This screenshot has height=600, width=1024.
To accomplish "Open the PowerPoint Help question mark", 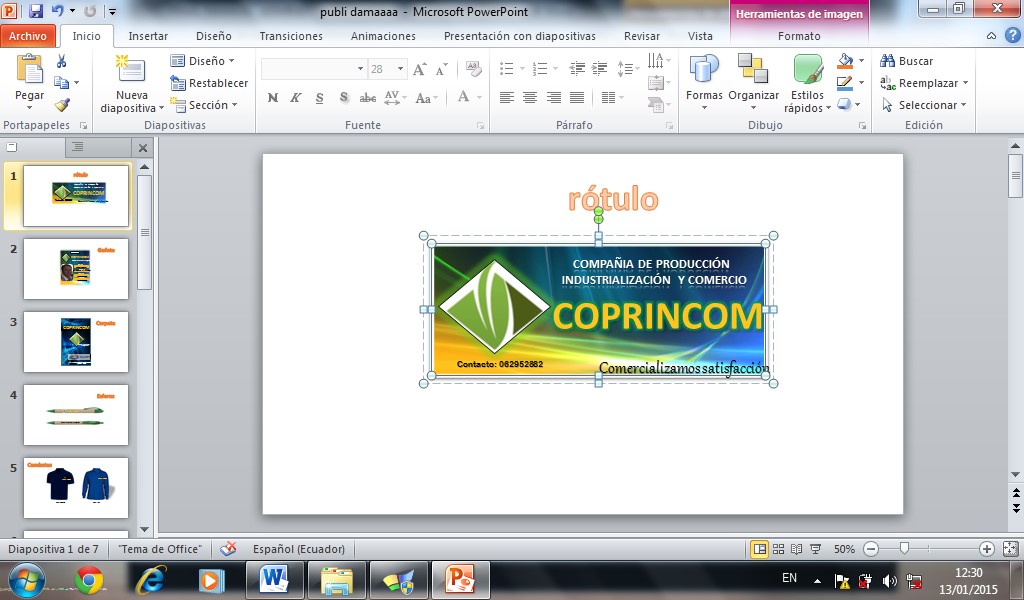I will point(1012,36).
